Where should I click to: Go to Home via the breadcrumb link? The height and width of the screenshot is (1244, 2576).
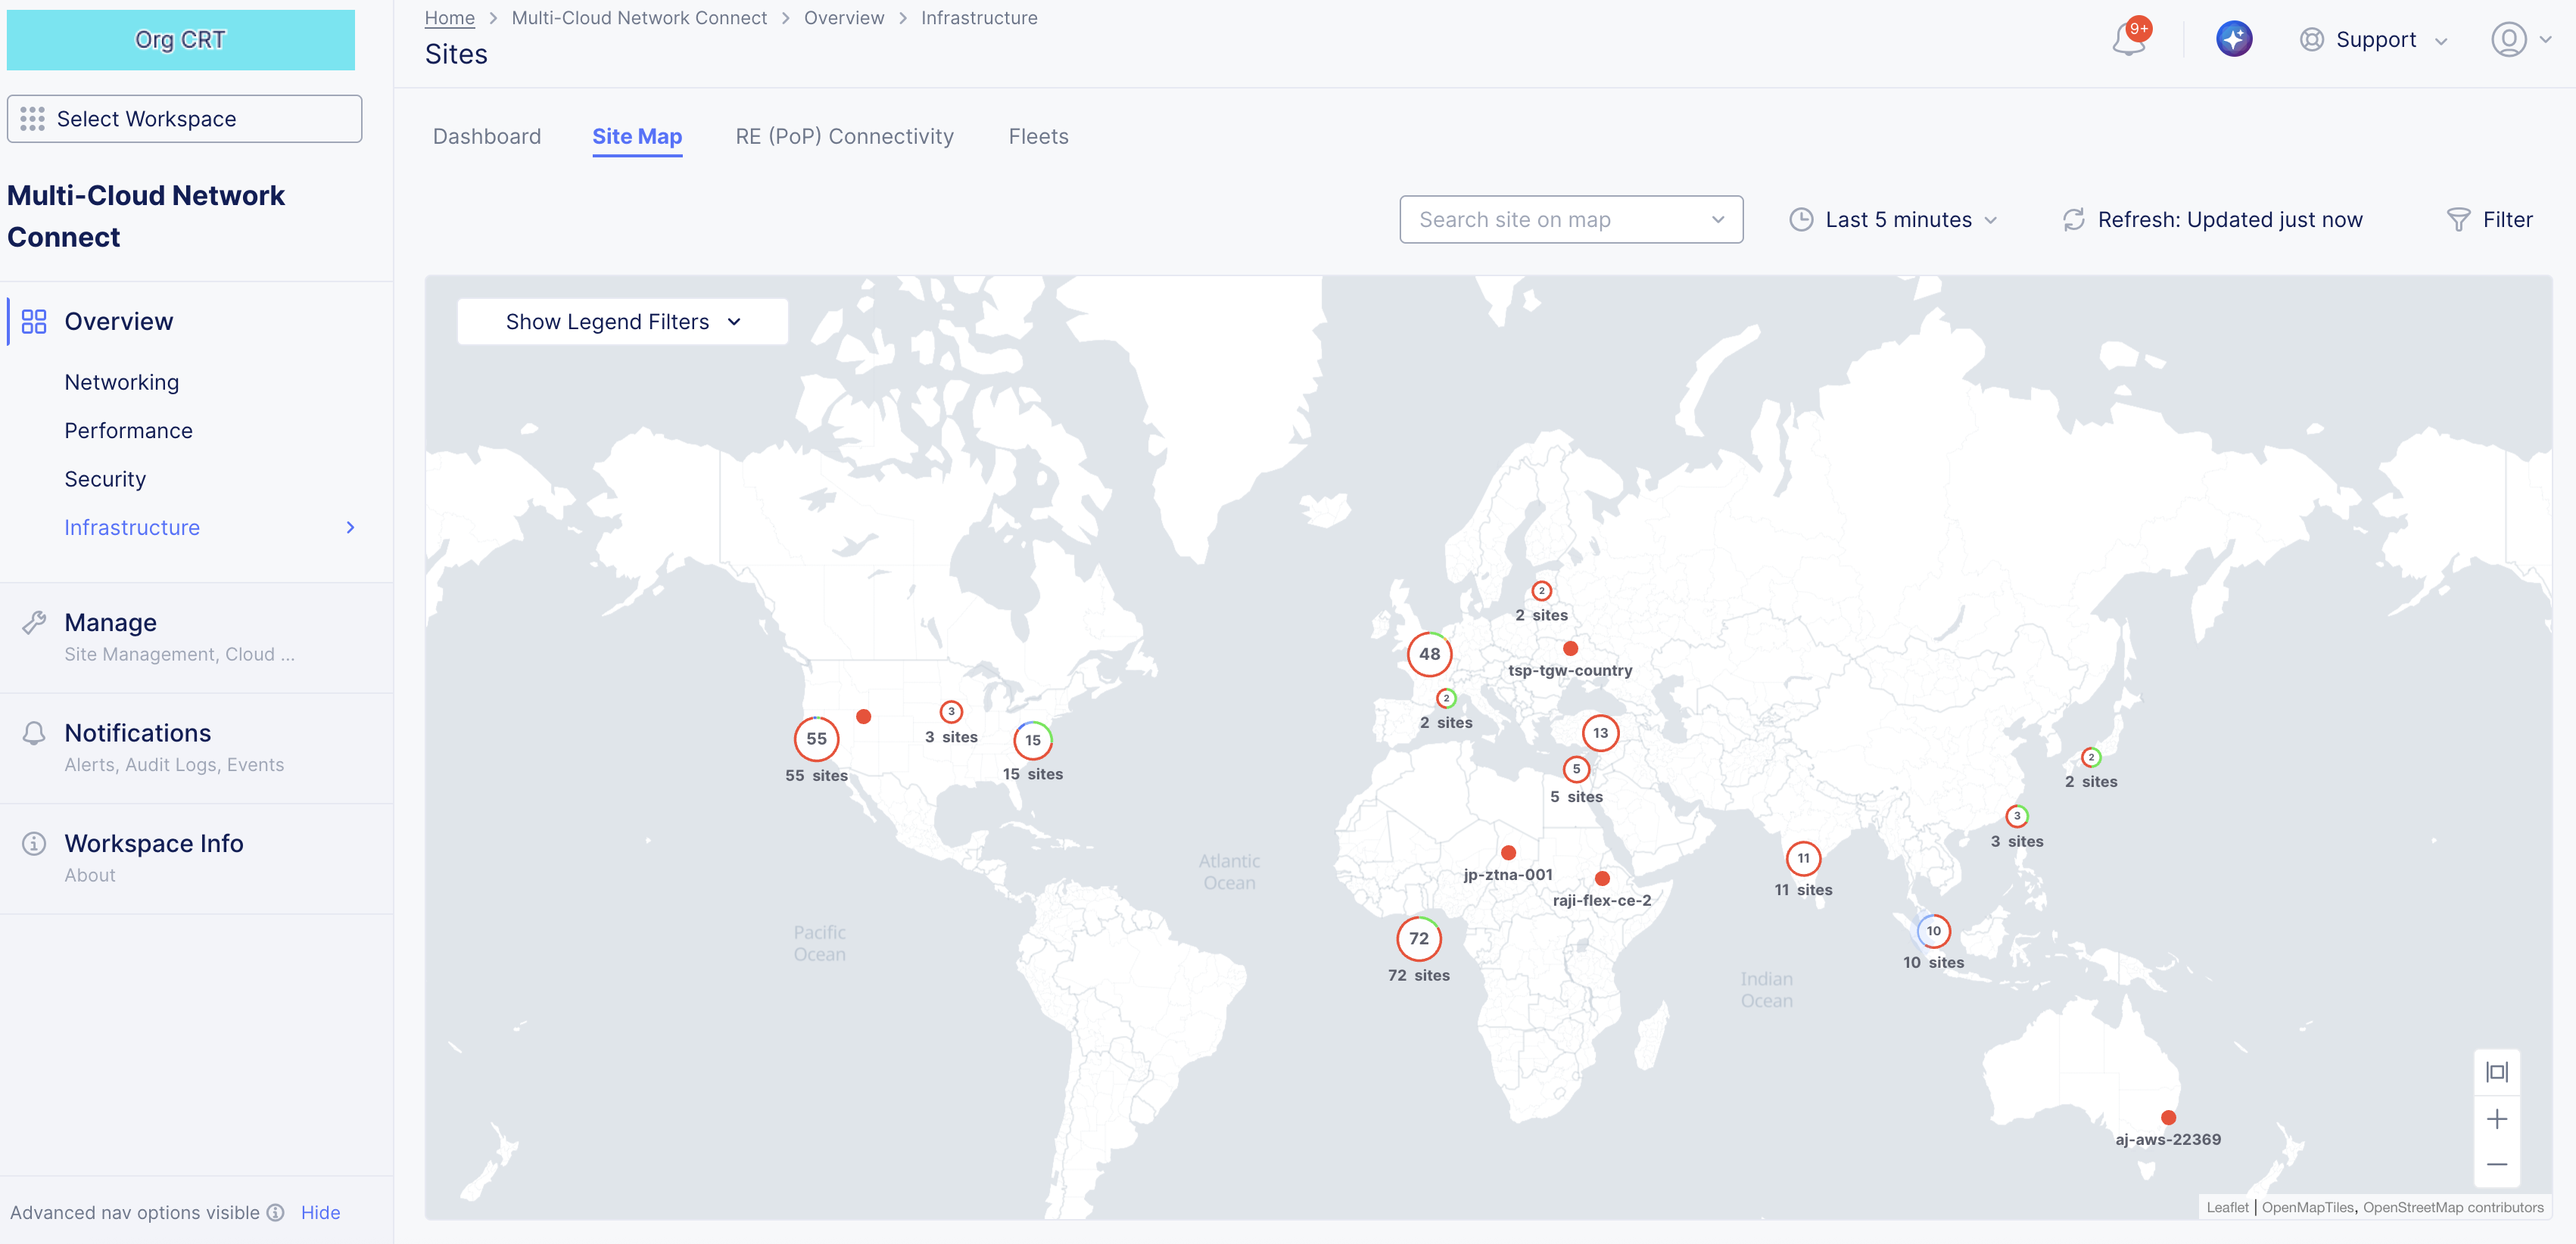pyautogui.click(x=449, y=17)
